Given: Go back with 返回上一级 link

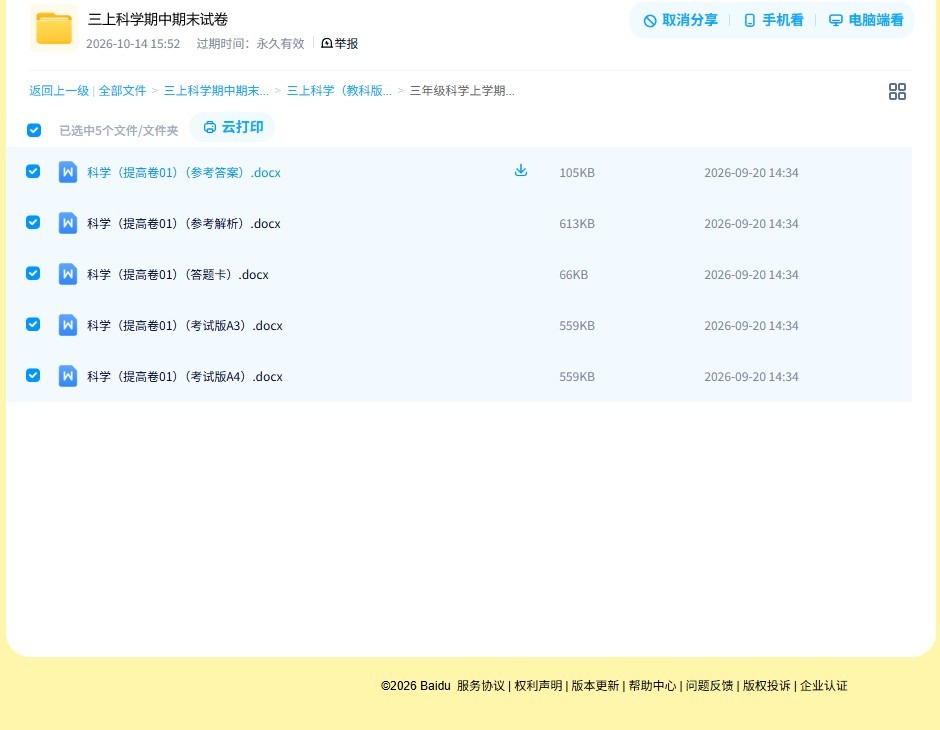Looking at the screenshot, I should click(59, 91).
